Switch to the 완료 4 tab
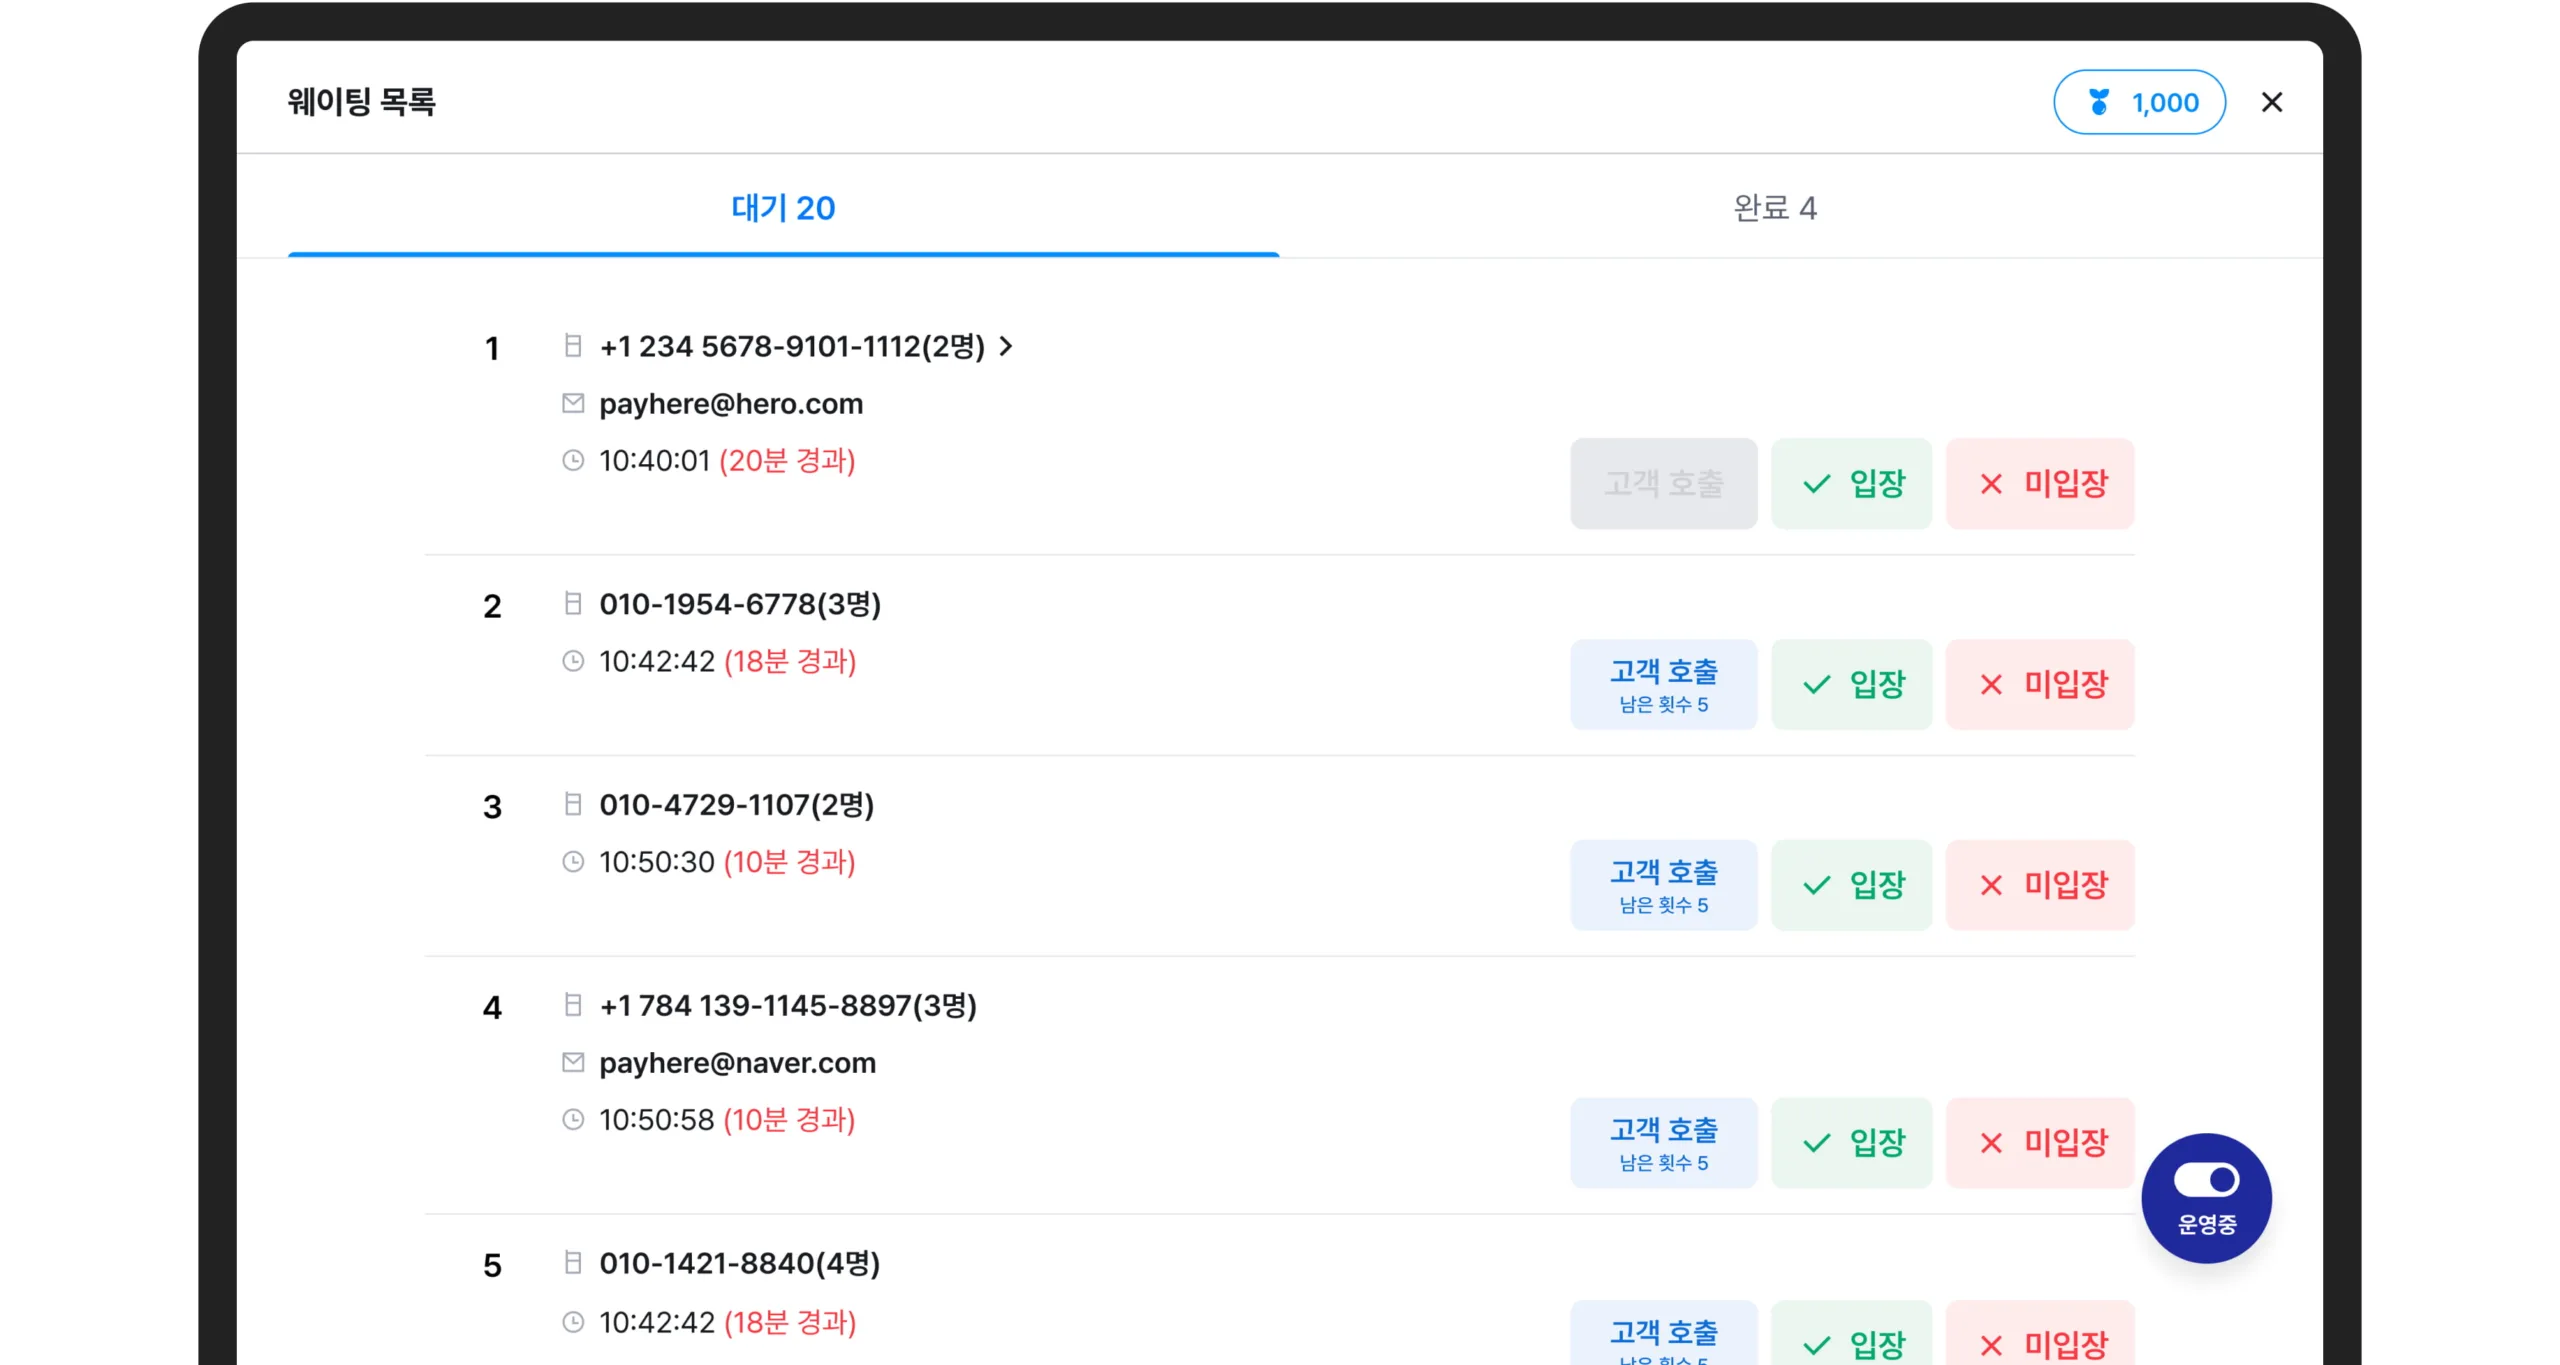 pyautogui.click(x=1774, y=208)
